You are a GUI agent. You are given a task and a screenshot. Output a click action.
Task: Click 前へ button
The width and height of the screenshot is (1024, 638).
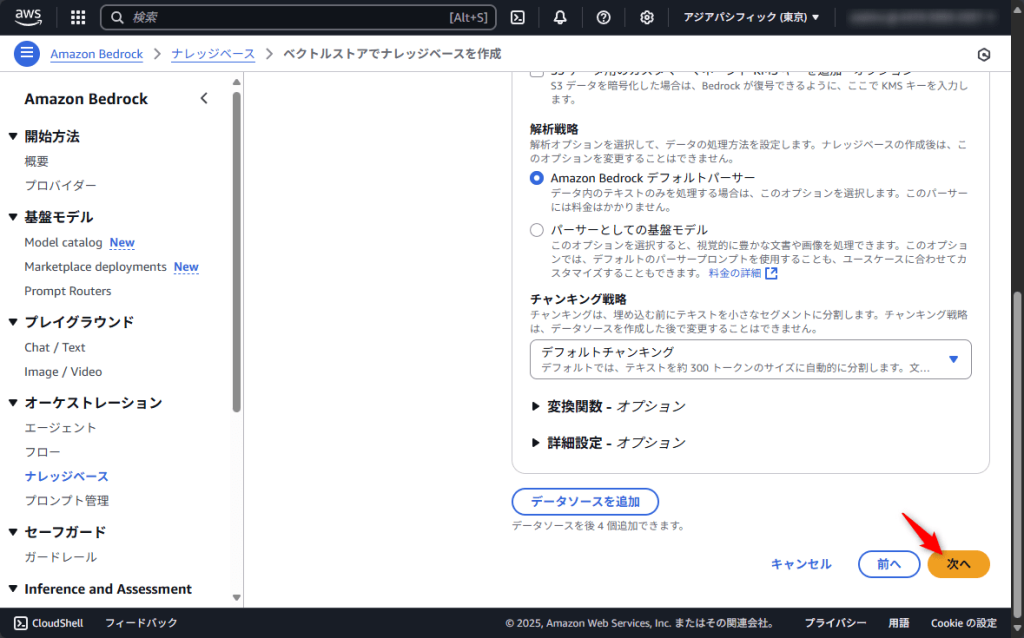point(889,564)
